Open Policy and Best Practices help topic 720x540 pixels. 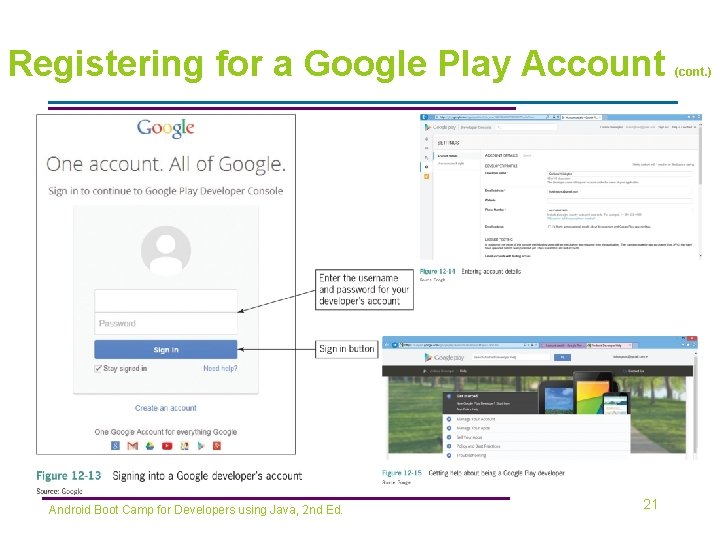click(478, 446)
